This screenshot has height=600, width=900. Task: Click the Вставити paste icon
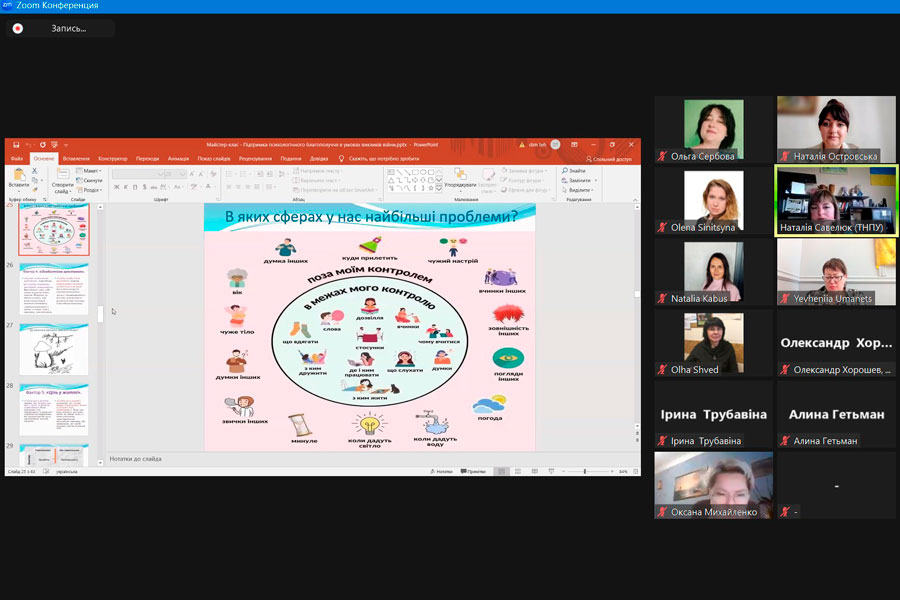point(18,175)
